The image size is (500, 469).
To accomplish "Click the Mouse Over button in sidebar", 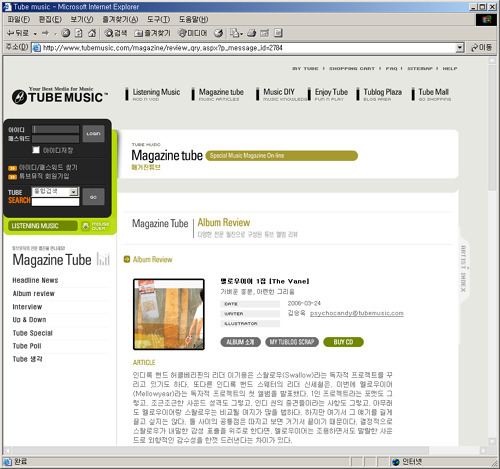I will click(96, 226).
